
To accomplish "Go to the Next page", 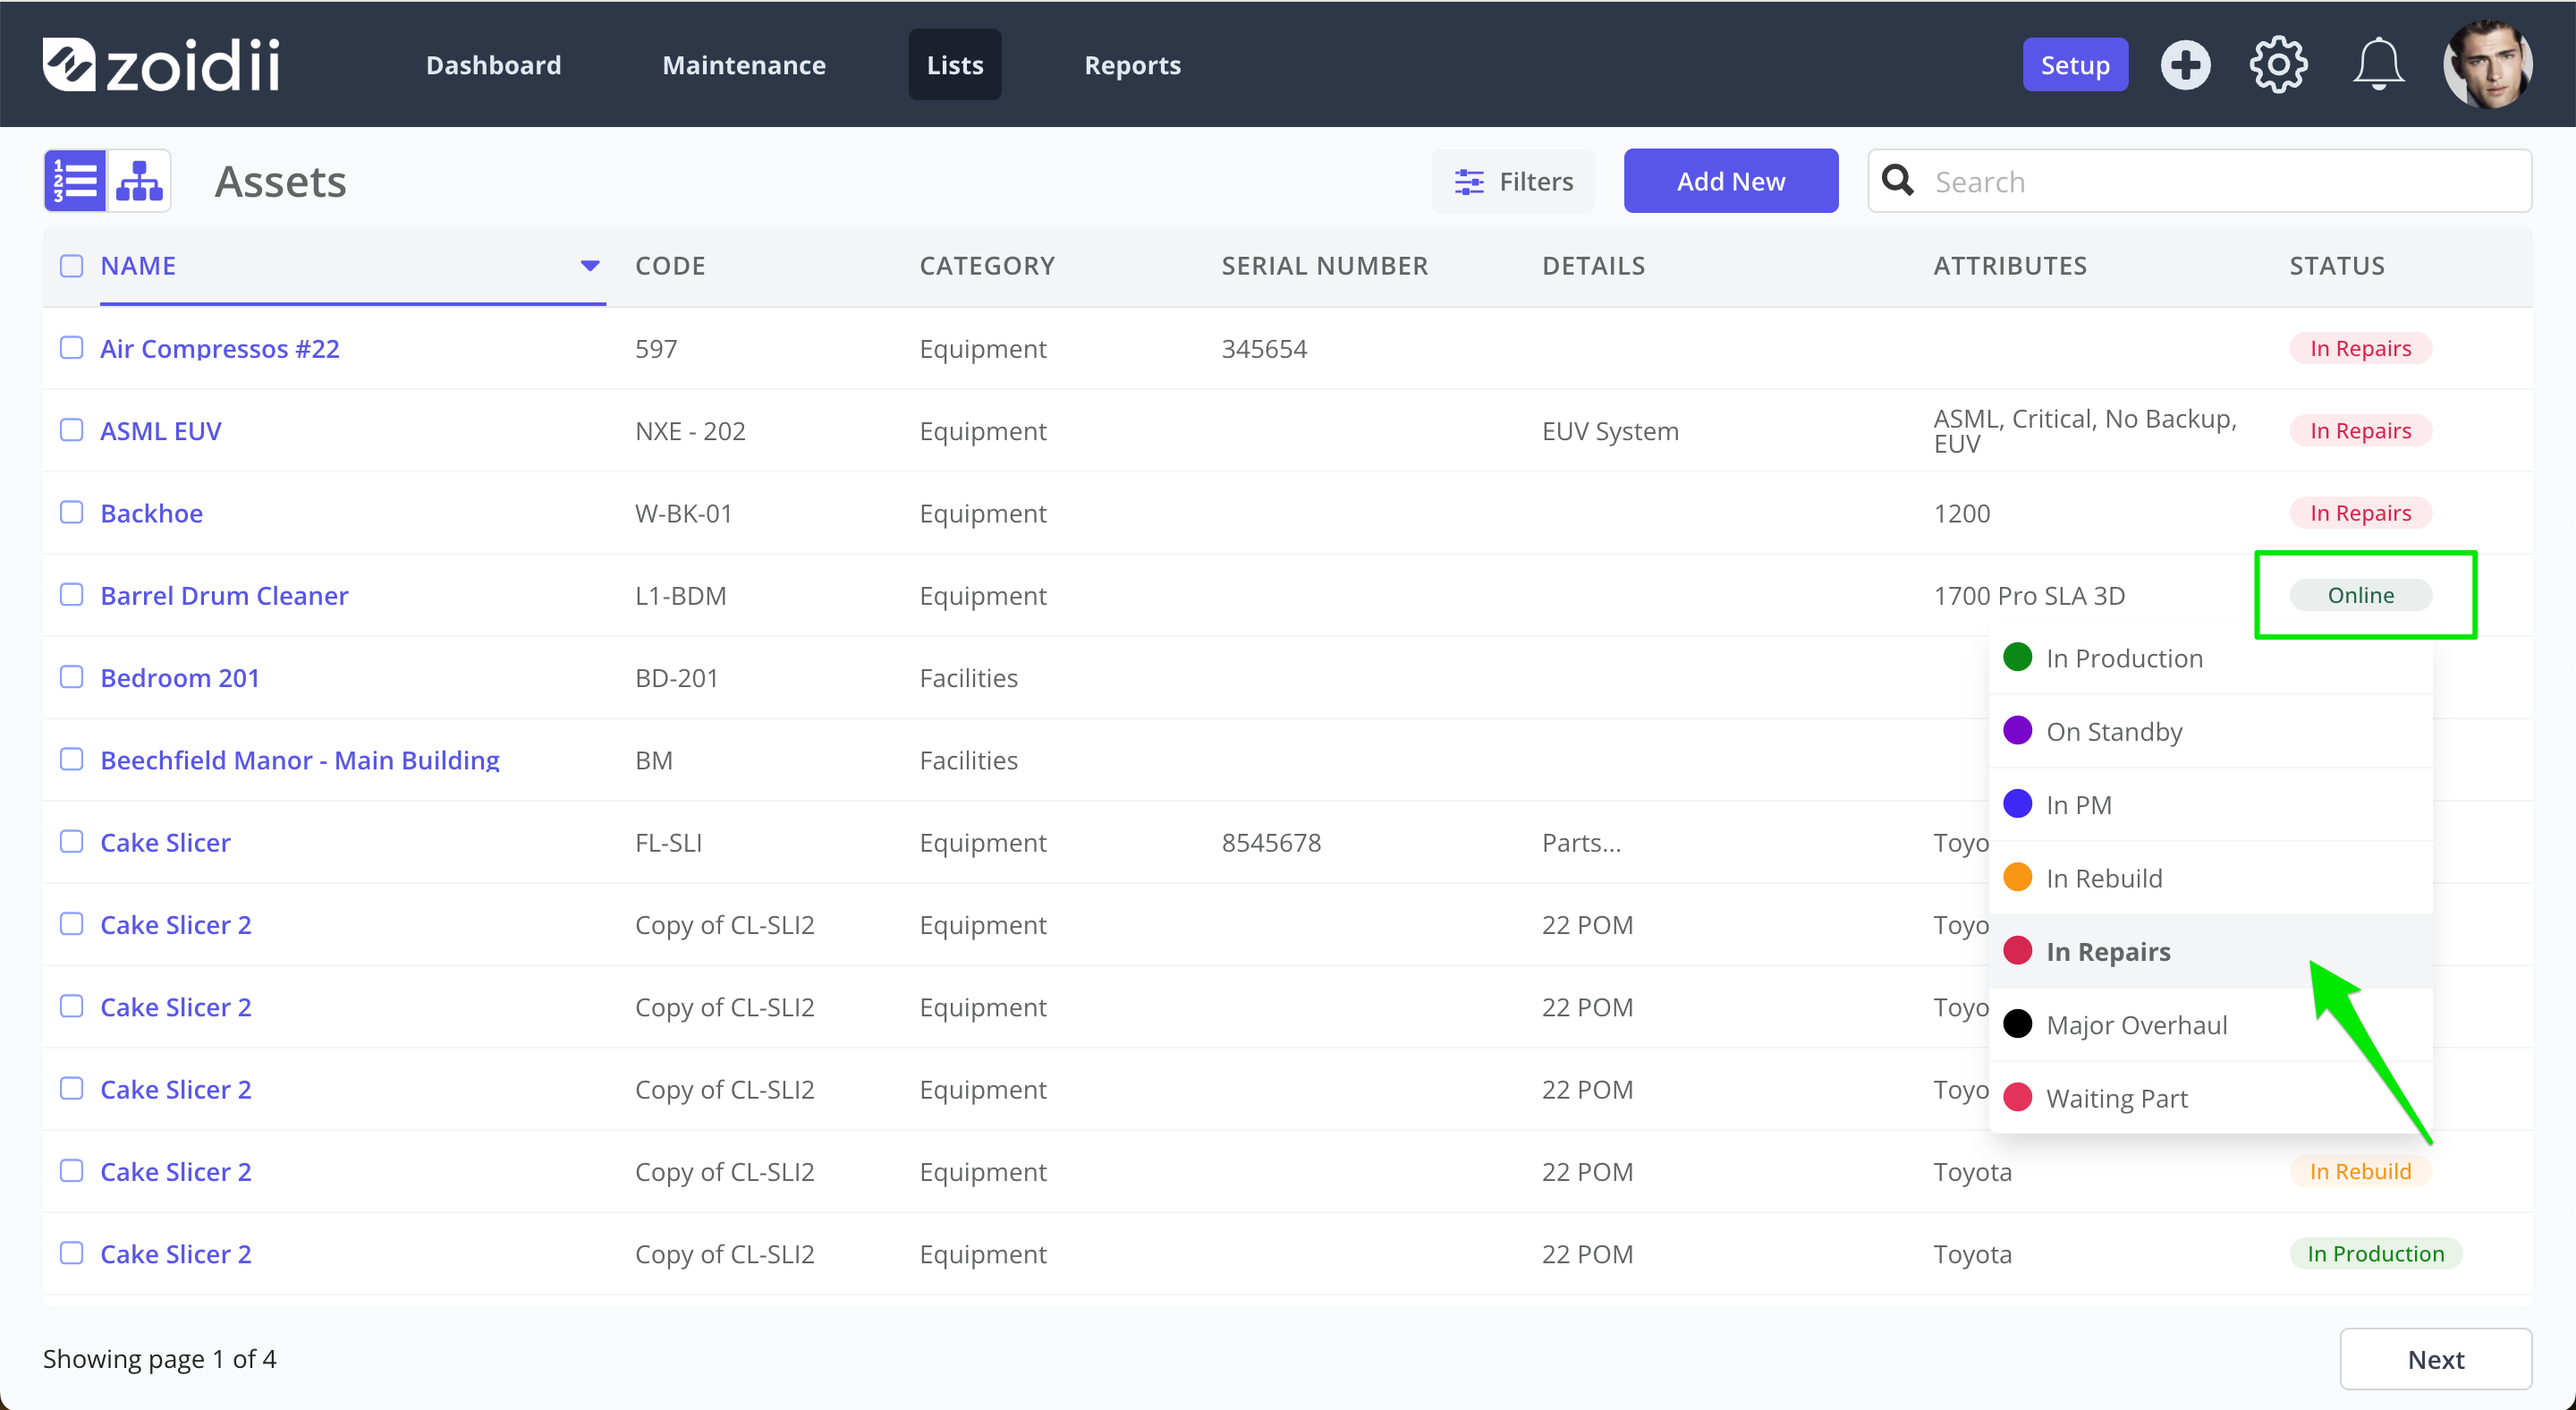I will pyautogui.click(x=2435, y=1359).
